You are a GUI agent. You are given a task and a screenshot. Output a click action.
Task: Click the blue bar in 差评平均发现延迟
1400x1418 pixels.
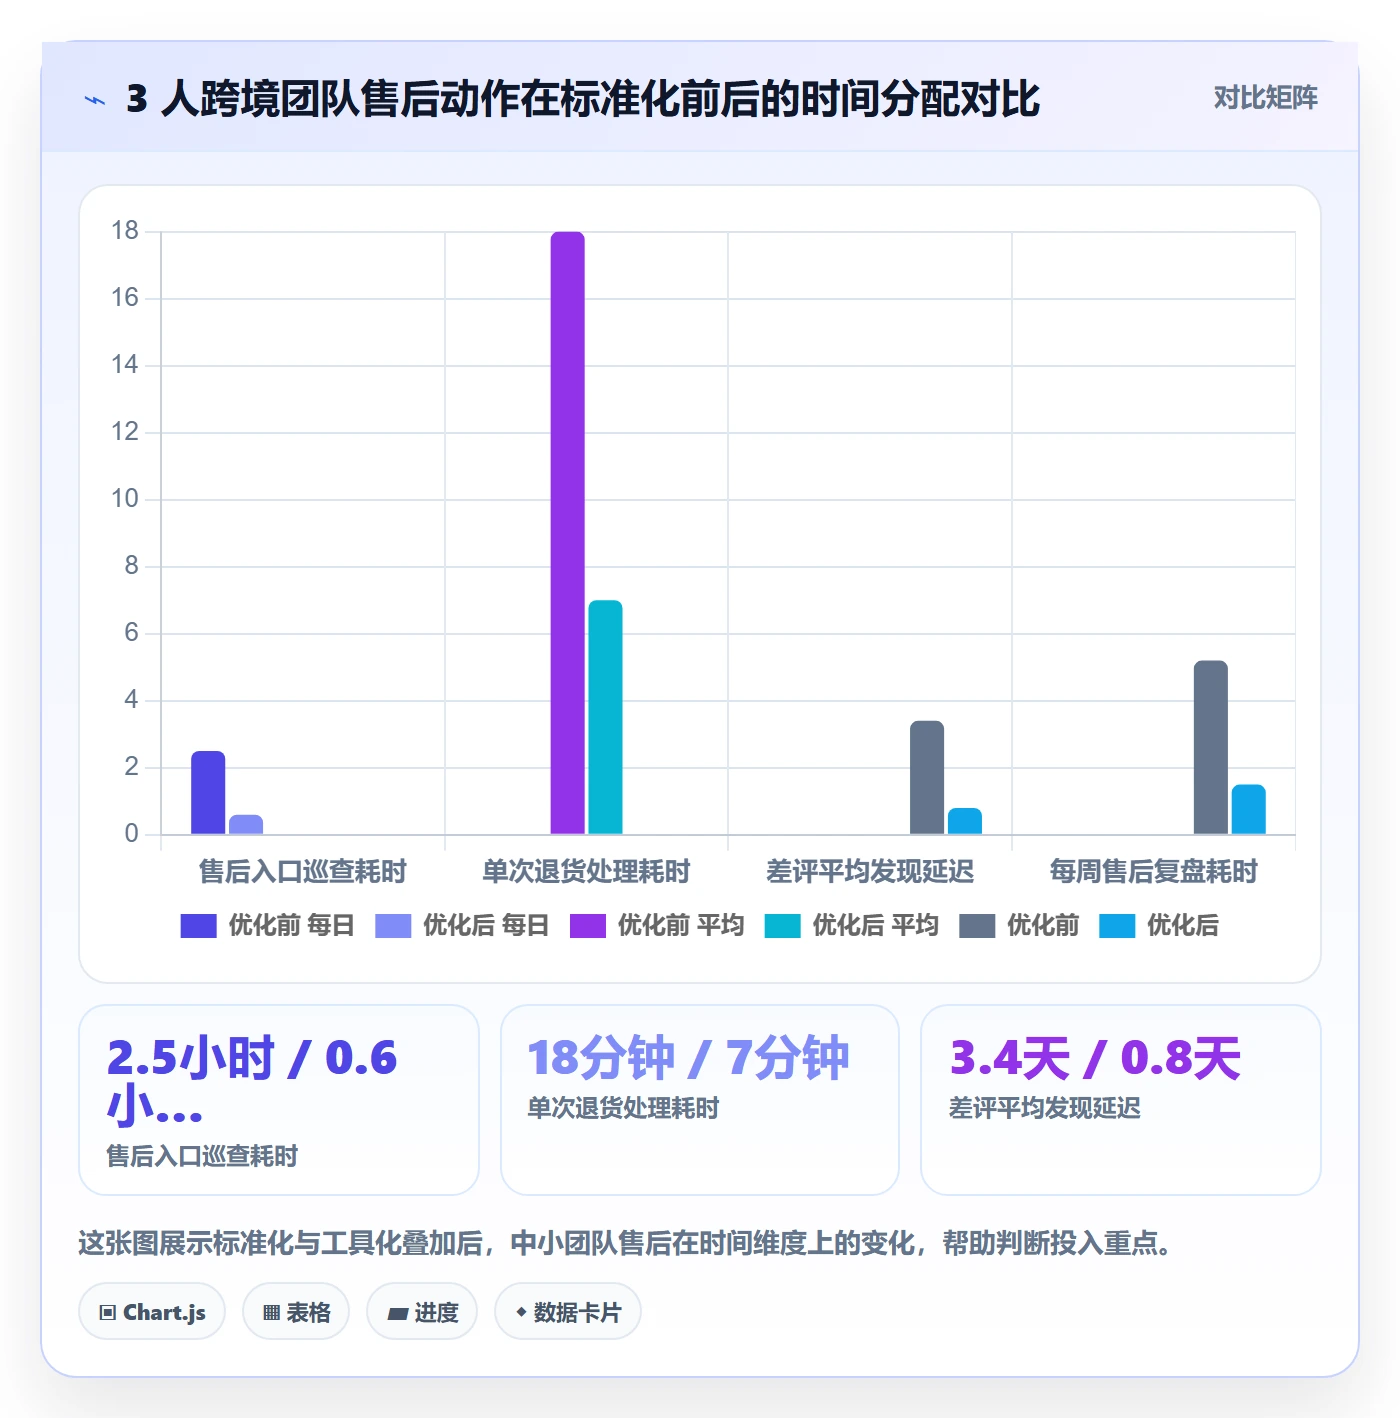pos(965,821)
